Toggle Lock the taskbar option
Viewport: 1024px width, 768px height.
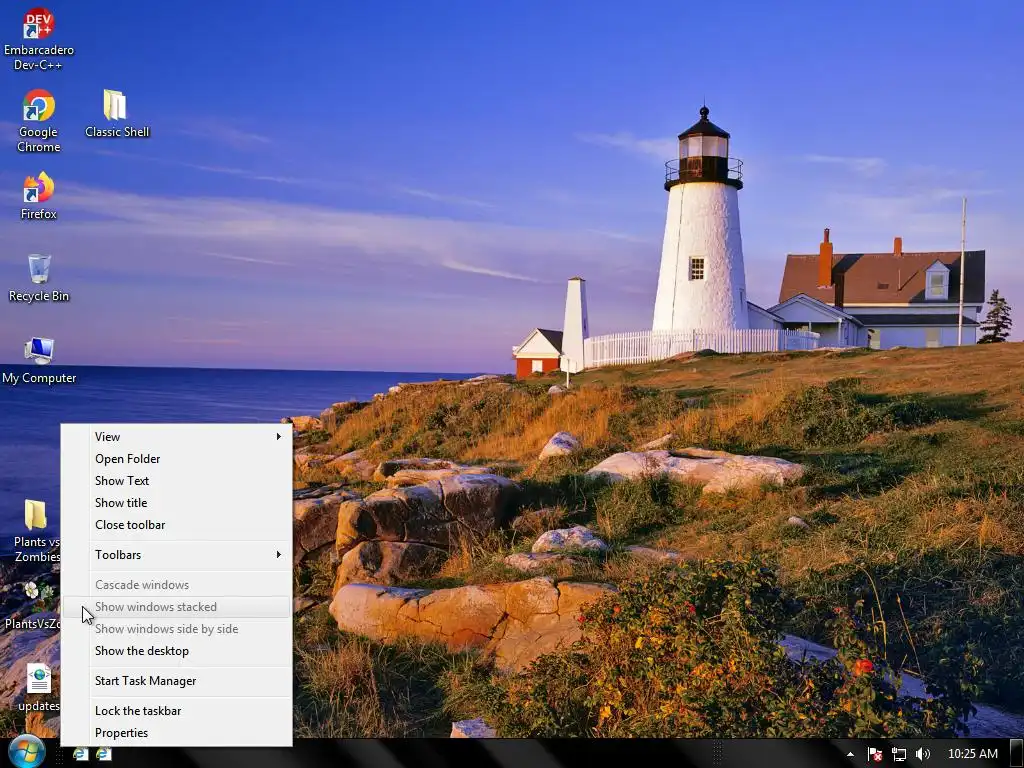[x=177, y=711]
